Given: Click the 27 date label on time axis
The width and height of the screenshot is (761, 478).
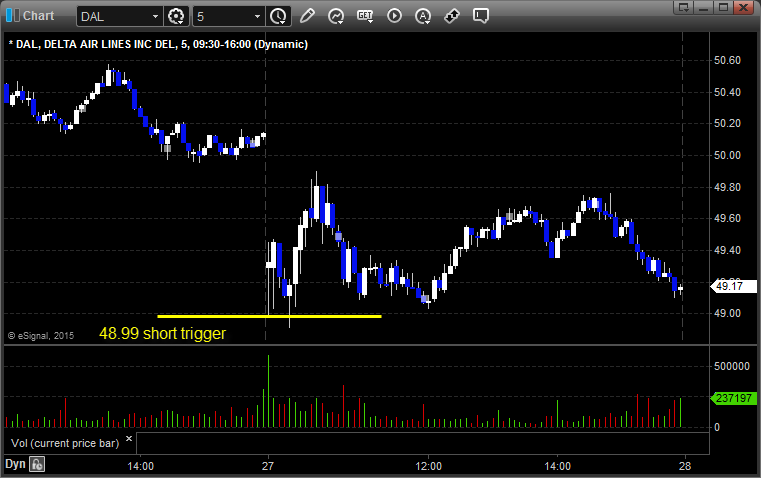Looking at the screenshot, I should [x=268, y=466].
